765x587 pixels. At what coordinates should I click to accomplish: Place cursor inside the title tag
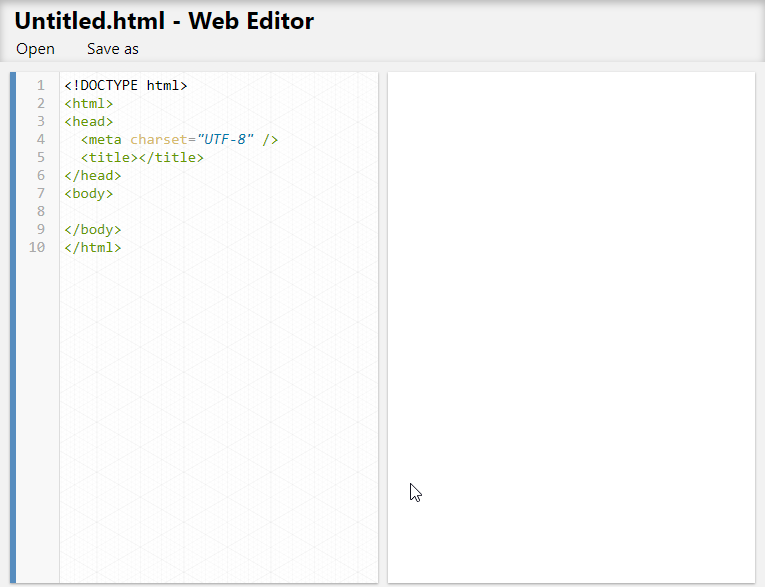[138, 158]
